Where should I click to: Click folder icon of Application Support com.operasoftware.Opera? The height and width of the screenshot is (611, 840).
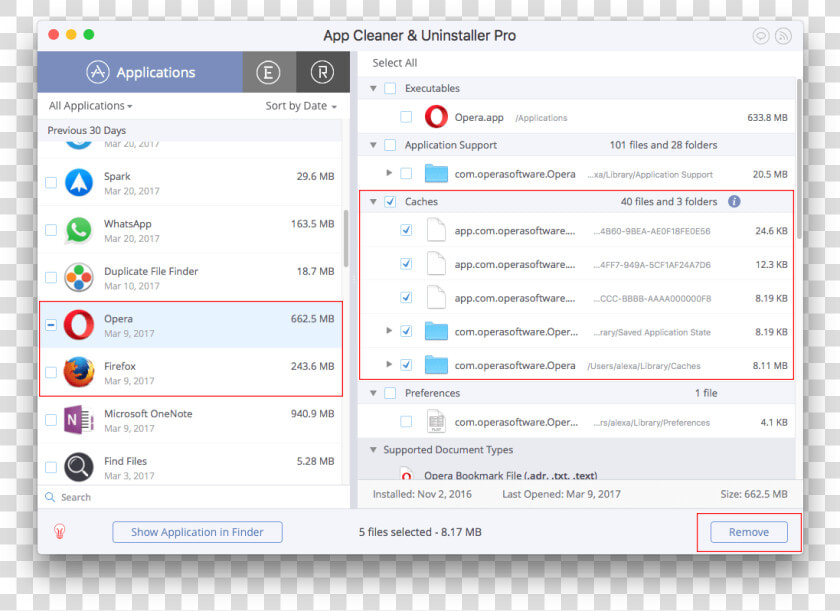436,174
